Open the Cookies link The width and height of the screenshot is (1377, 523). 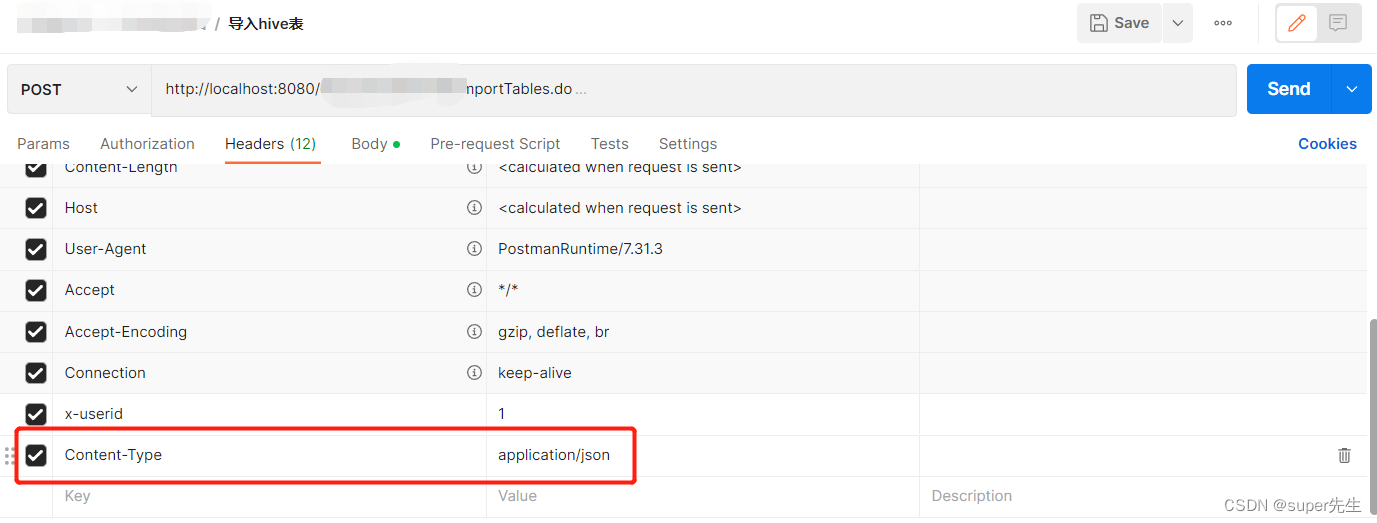pos(1327,144)
